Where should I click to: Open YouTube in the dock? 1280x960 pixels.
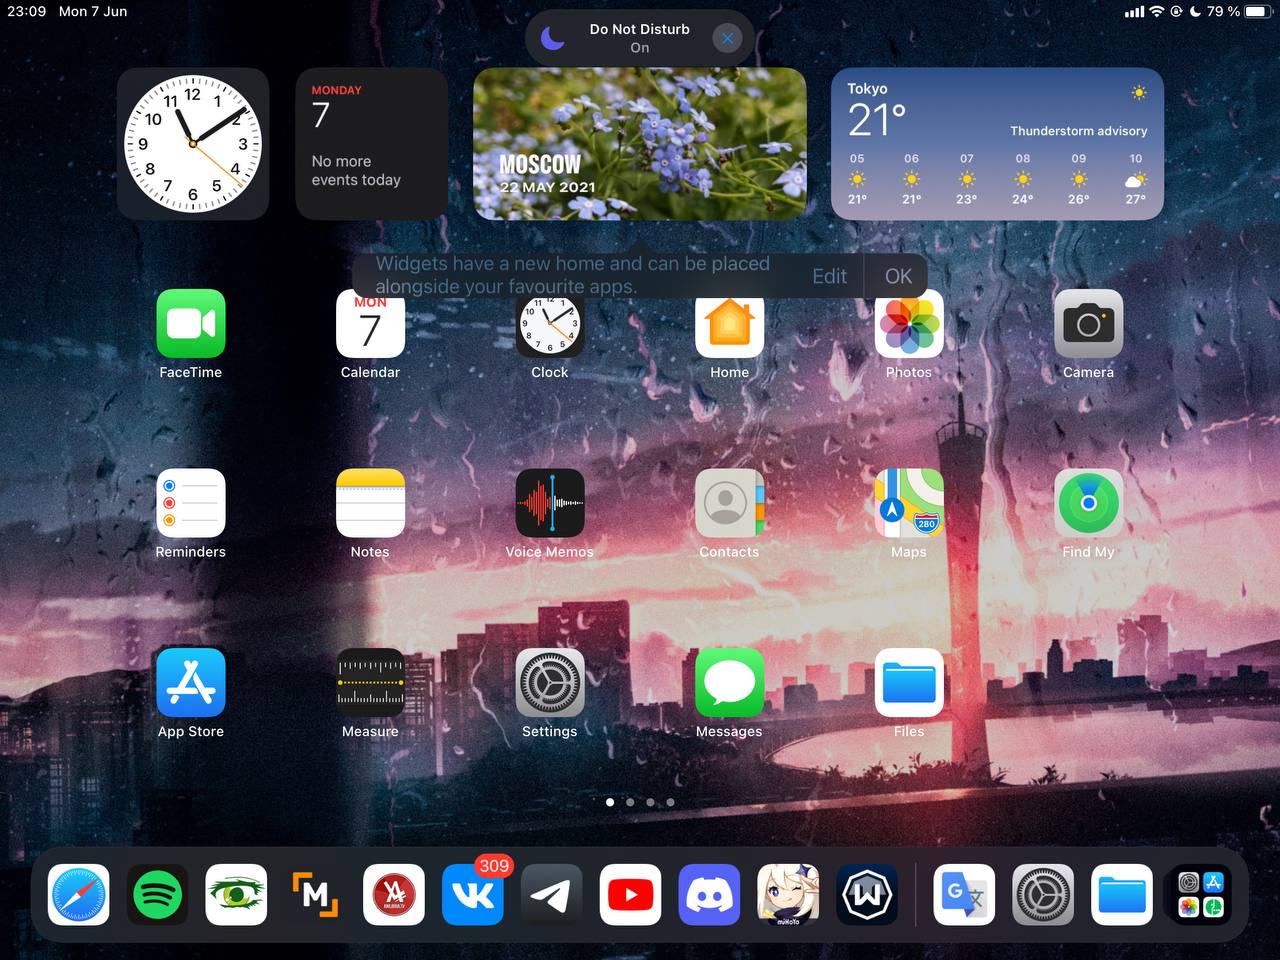pyautogui.click(x=630, y=895)
